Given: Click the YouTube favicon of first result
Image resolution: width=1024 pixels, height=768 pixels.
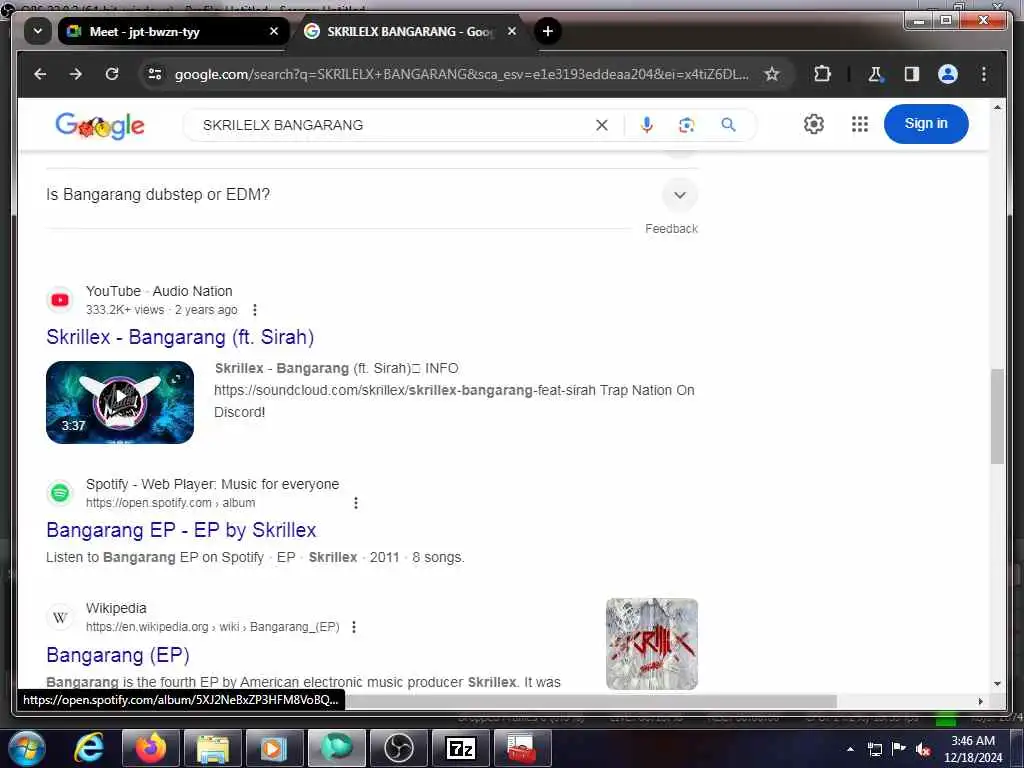Looking at the screenshot, I should 60,300.
